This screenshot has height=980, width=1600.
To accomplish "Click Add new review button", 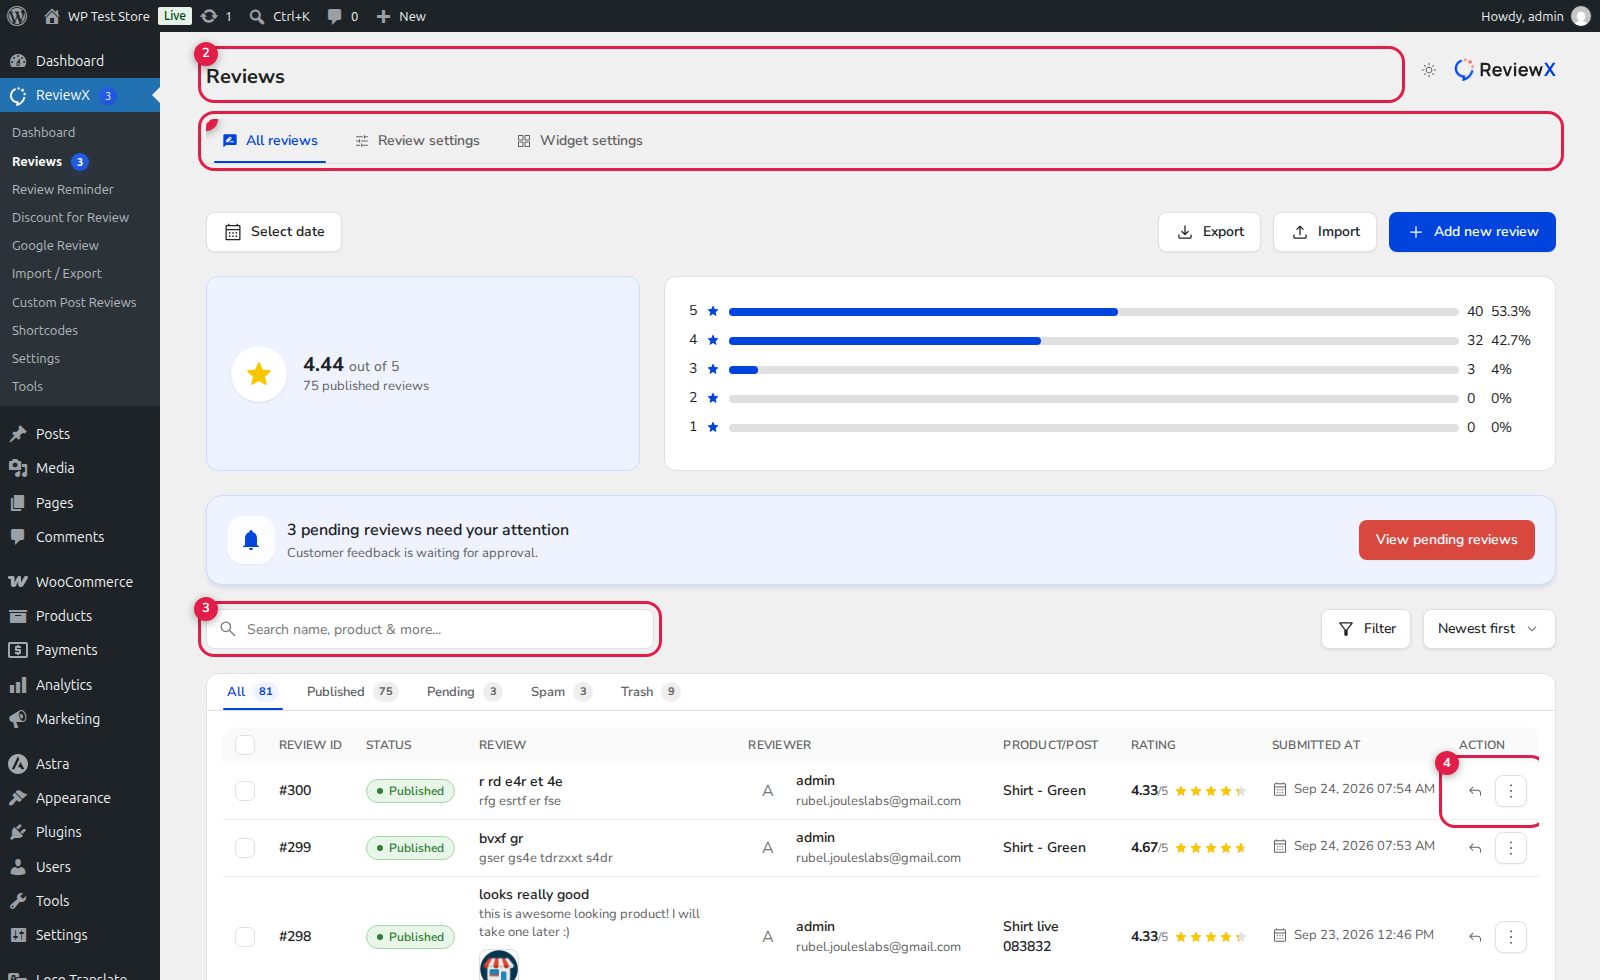I will coord(1472,232).
